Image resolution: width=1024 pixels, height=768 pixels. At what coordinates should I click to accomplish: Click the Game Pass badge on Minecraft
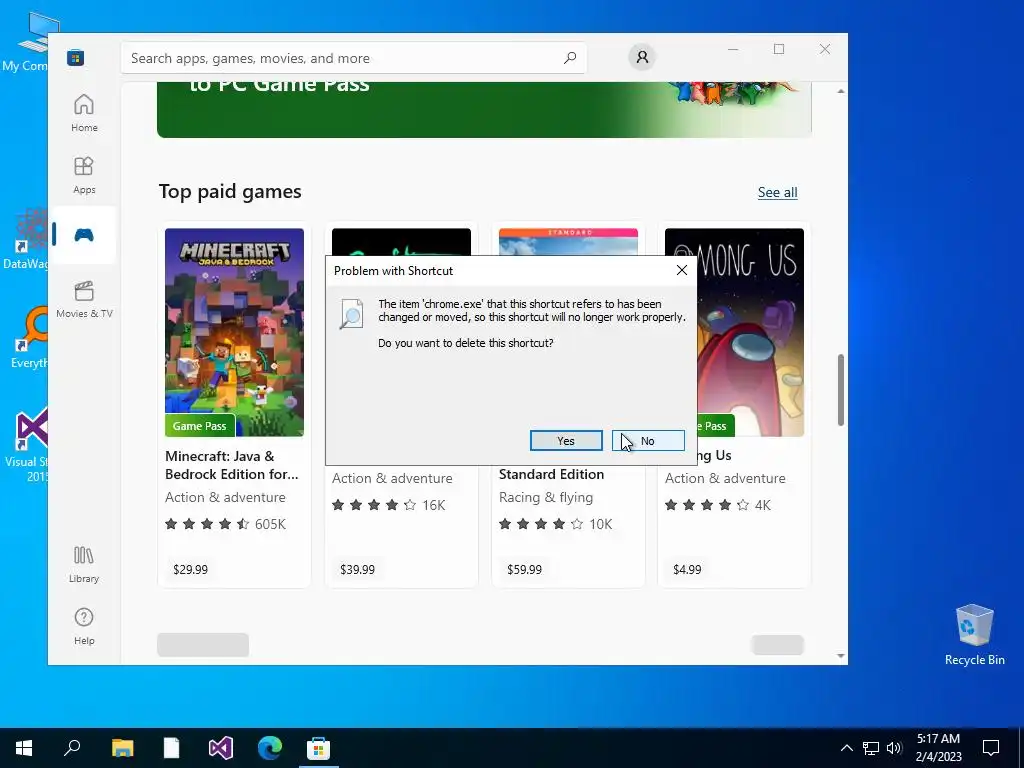[x=200, y=426]
